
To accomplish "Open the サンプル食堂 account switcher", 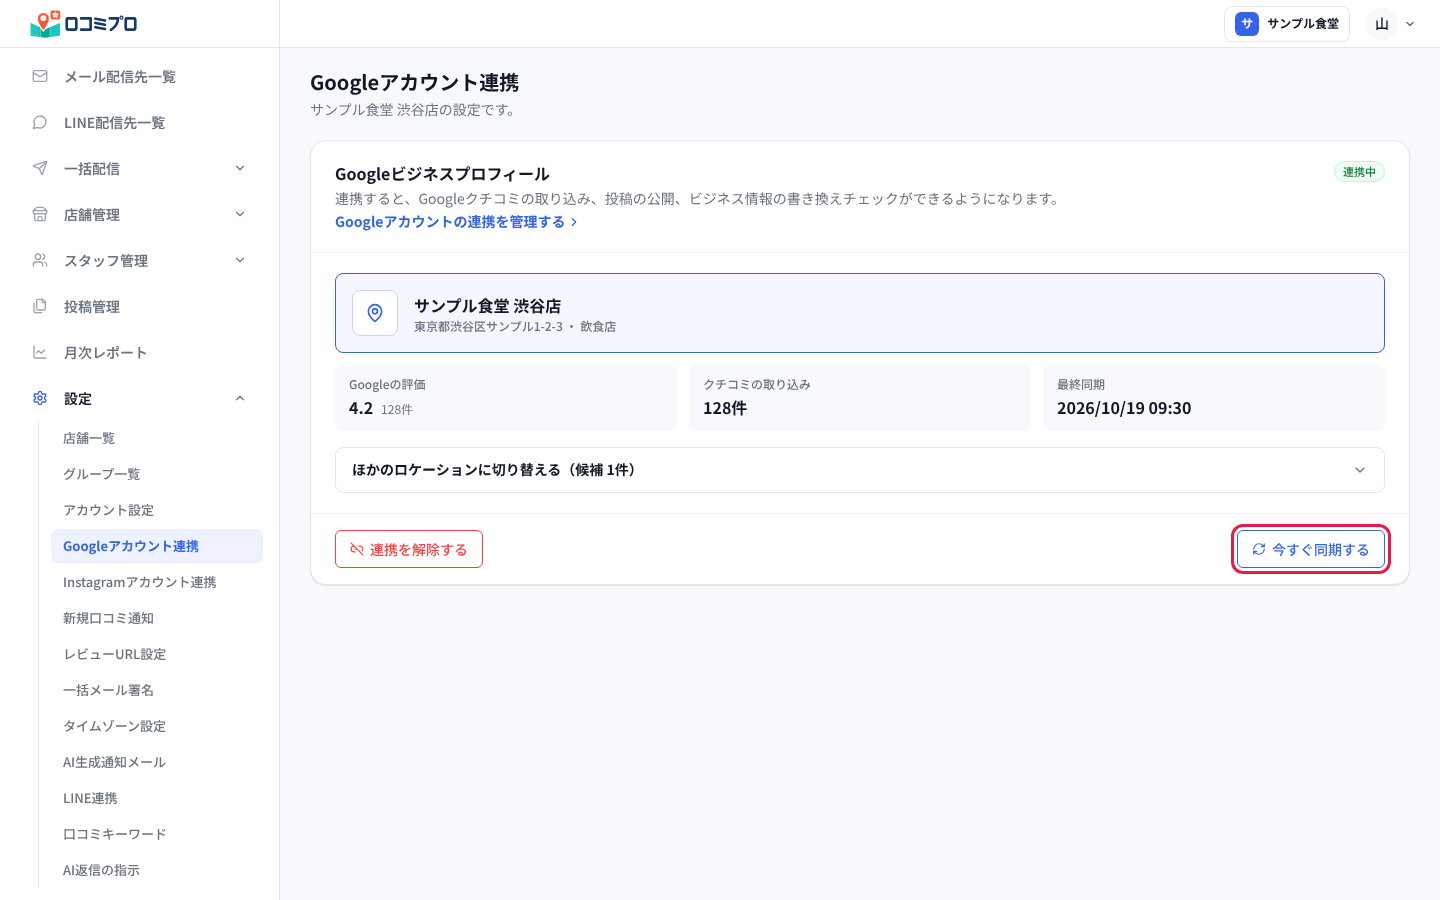I will coord(1287,24).
